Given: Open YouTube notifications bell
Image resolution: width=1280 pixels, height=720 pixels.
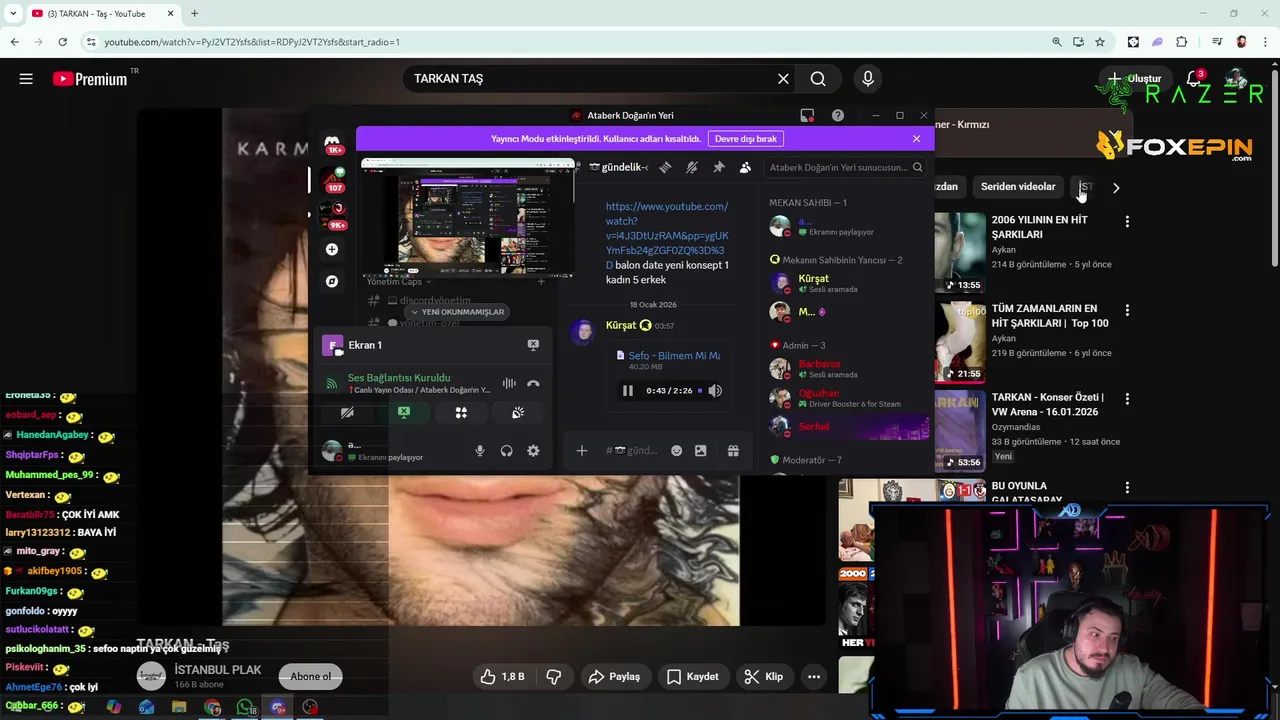Looking at the screenshot, I should 1194,79.
